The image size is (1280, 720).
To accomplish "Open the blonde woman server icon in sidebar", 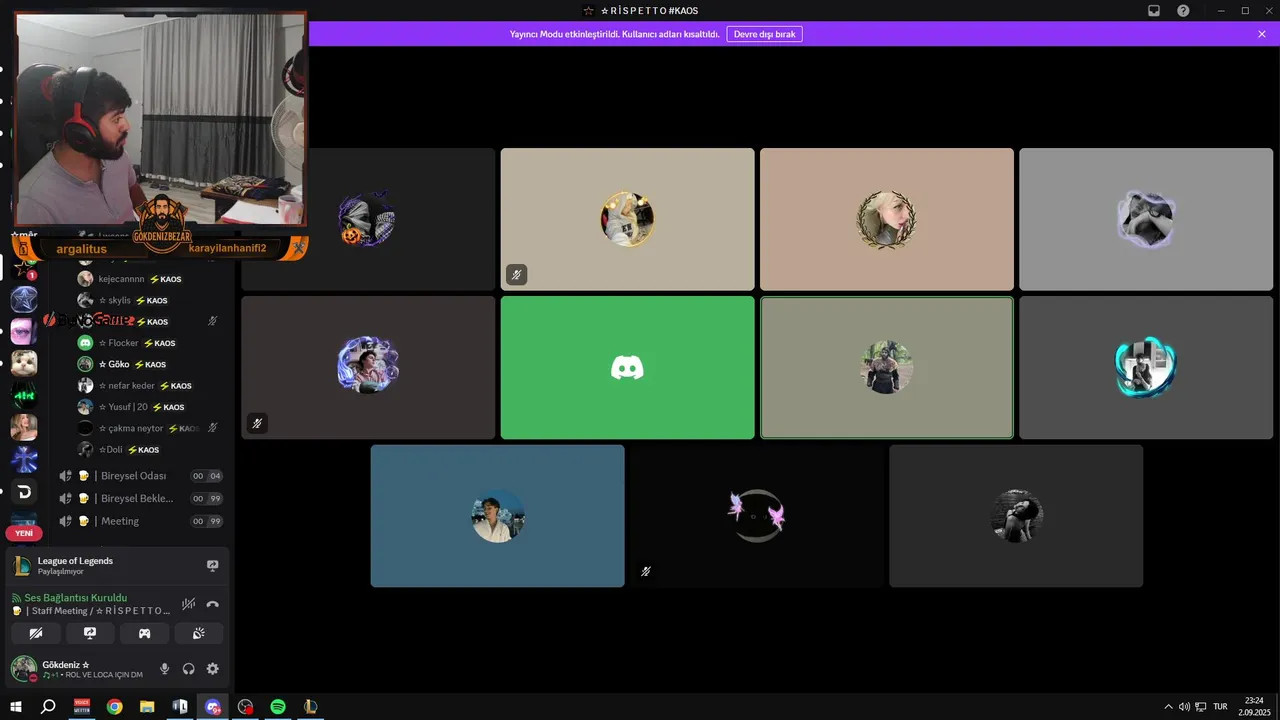I will click(24, 427).
